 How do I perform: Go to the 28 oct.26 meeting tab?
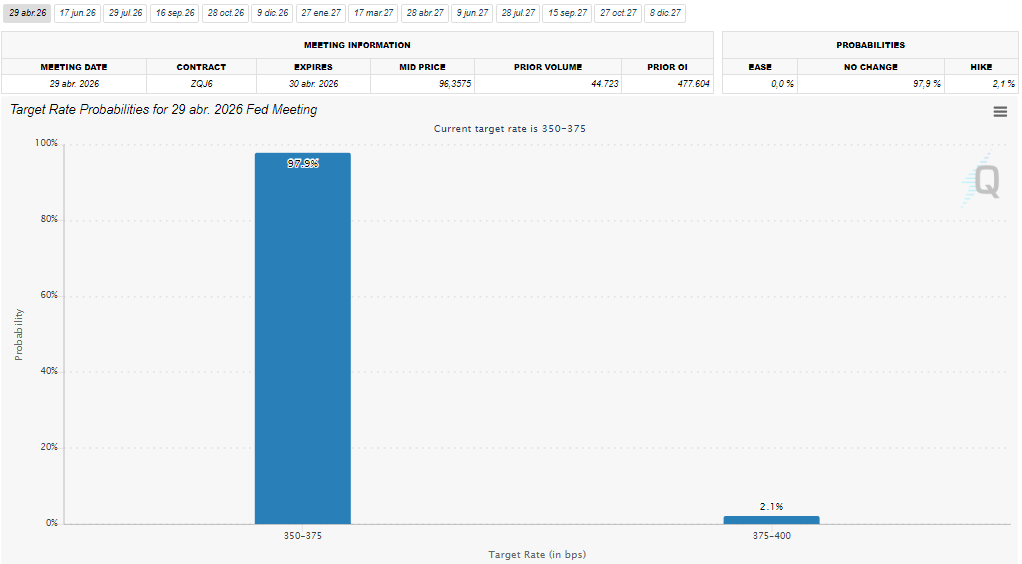226,13
